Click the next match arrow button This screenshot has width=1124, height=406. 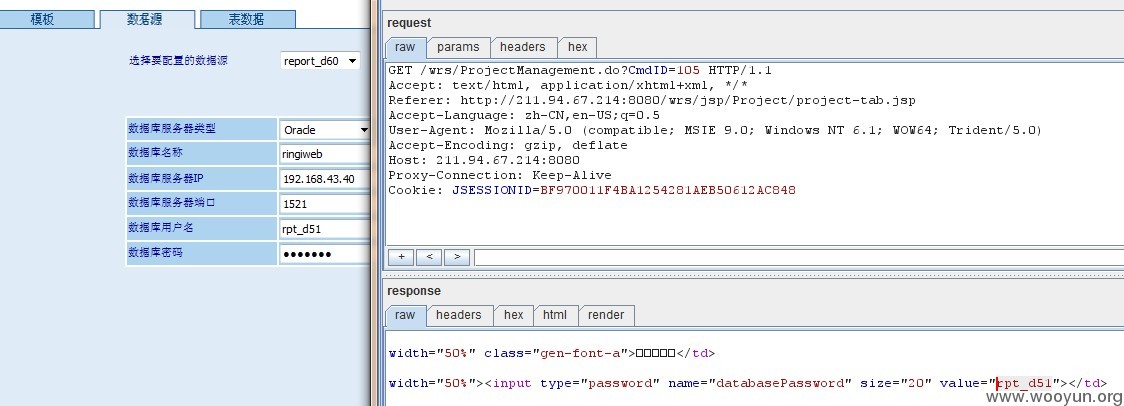pyautogui.click(x=457, y=257)
